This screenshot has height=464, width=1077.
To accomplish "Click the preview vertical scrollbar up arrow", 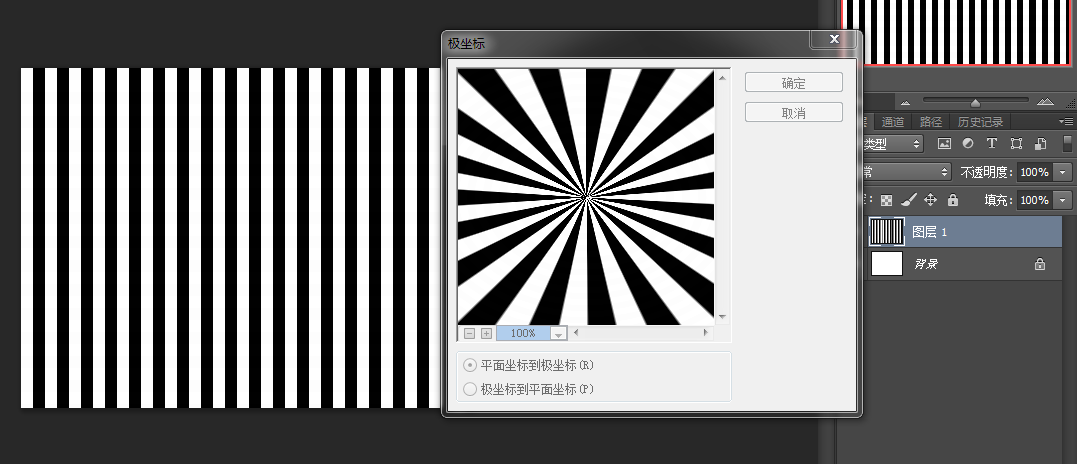I will (722, 78).
